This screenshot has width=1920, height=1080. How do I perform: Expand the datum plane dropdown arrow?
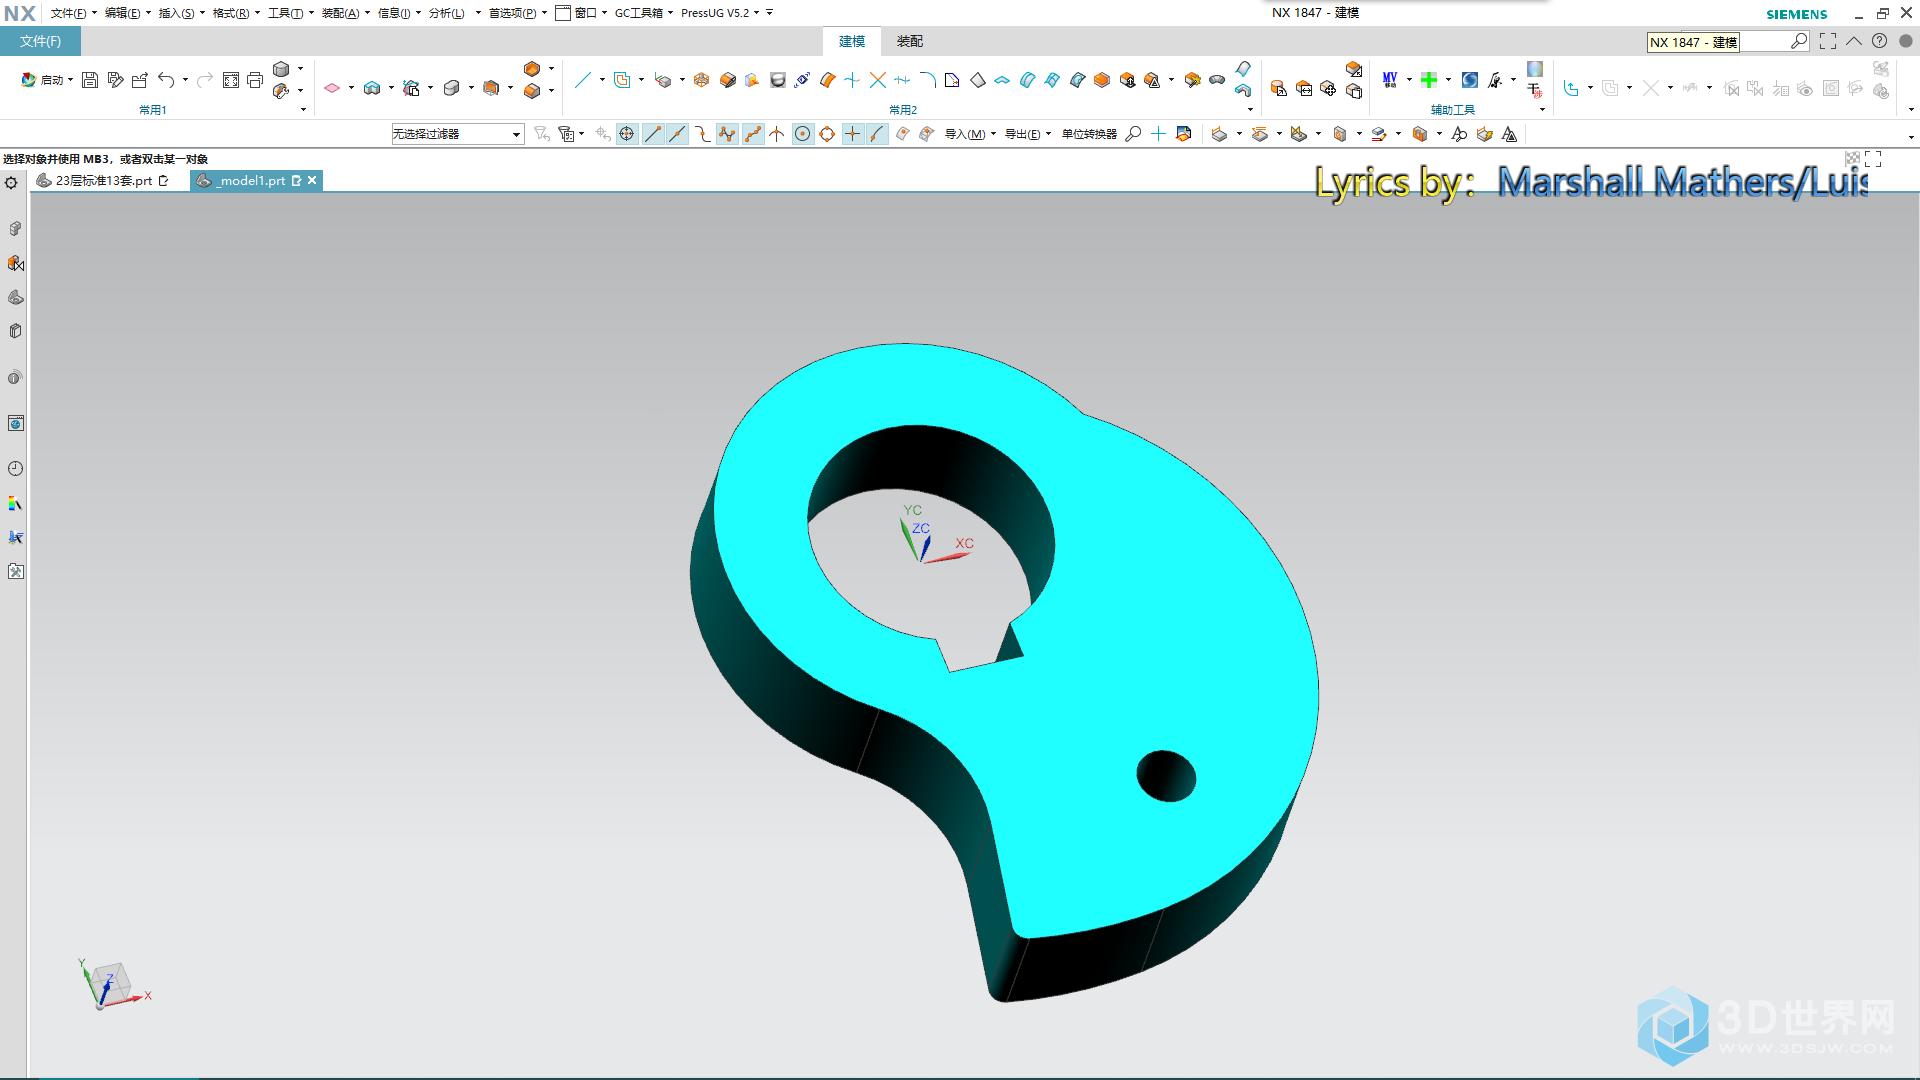click(x=351, y=88)
